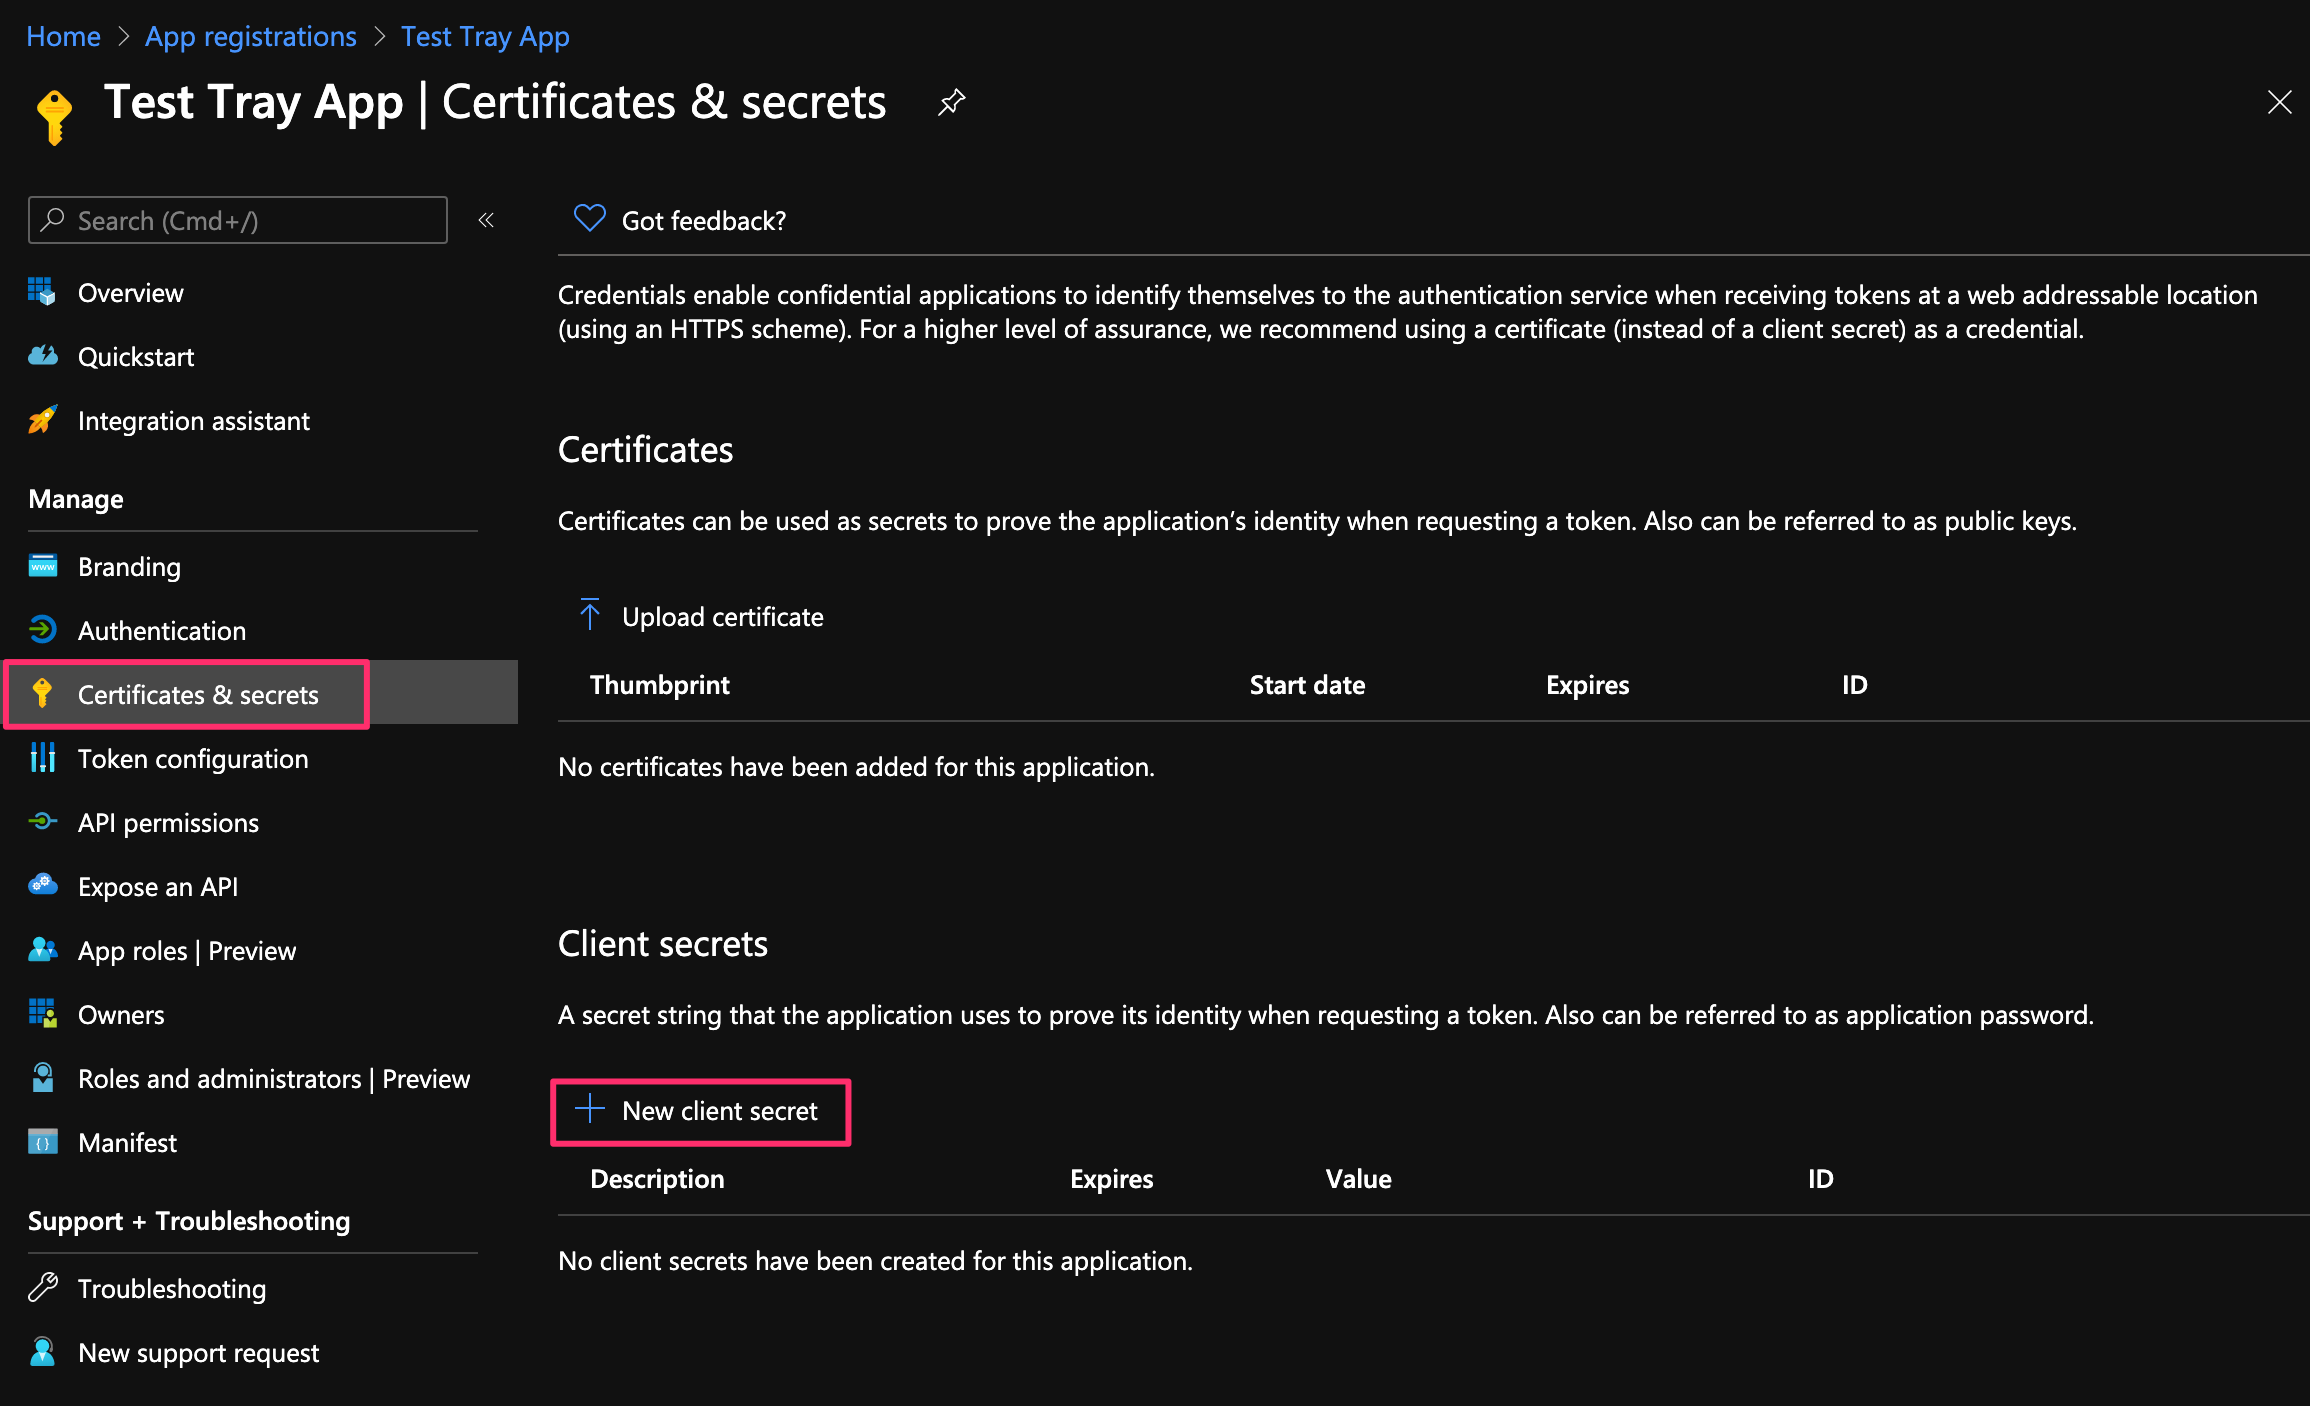The image size is (2310, 1406).
Task: Click the search box in the sidebar
Action: point(237,220)
